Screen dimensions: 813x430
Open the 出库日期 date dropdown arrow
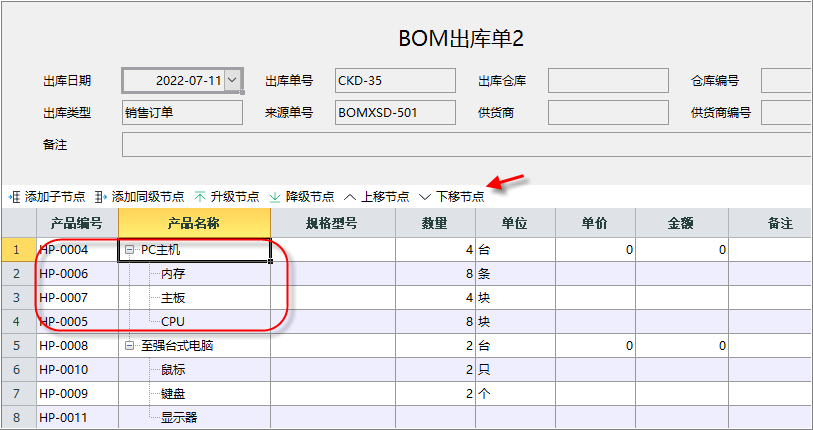(232, 80)
